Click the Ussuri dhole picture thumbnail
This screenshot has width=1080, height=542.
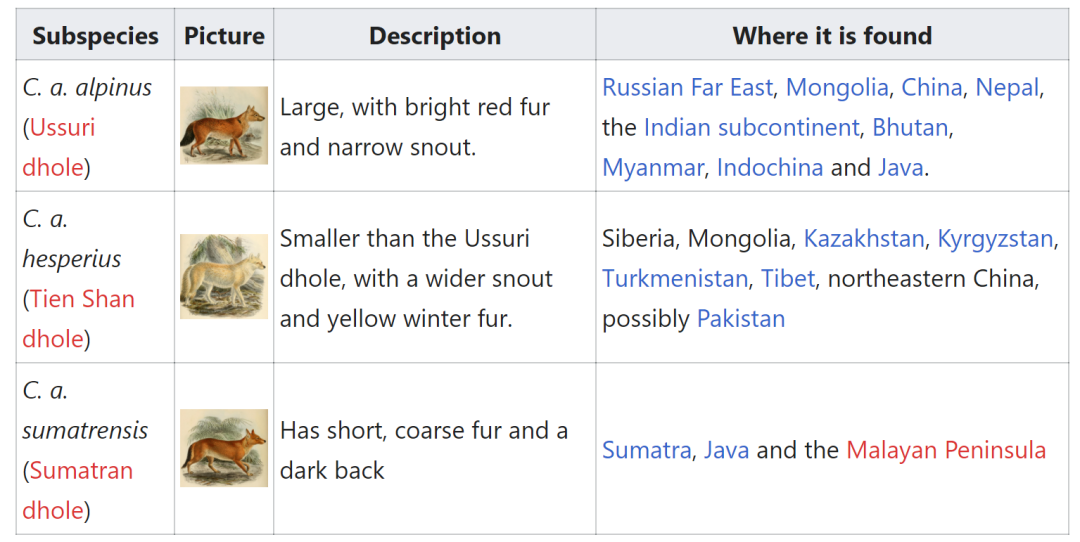coord(224,125)
